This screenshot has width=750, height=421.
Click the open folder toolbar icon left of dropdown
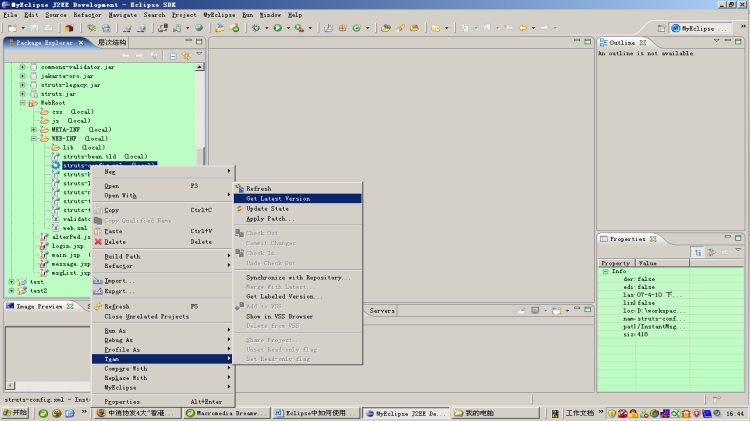click(x=435, y=28)
